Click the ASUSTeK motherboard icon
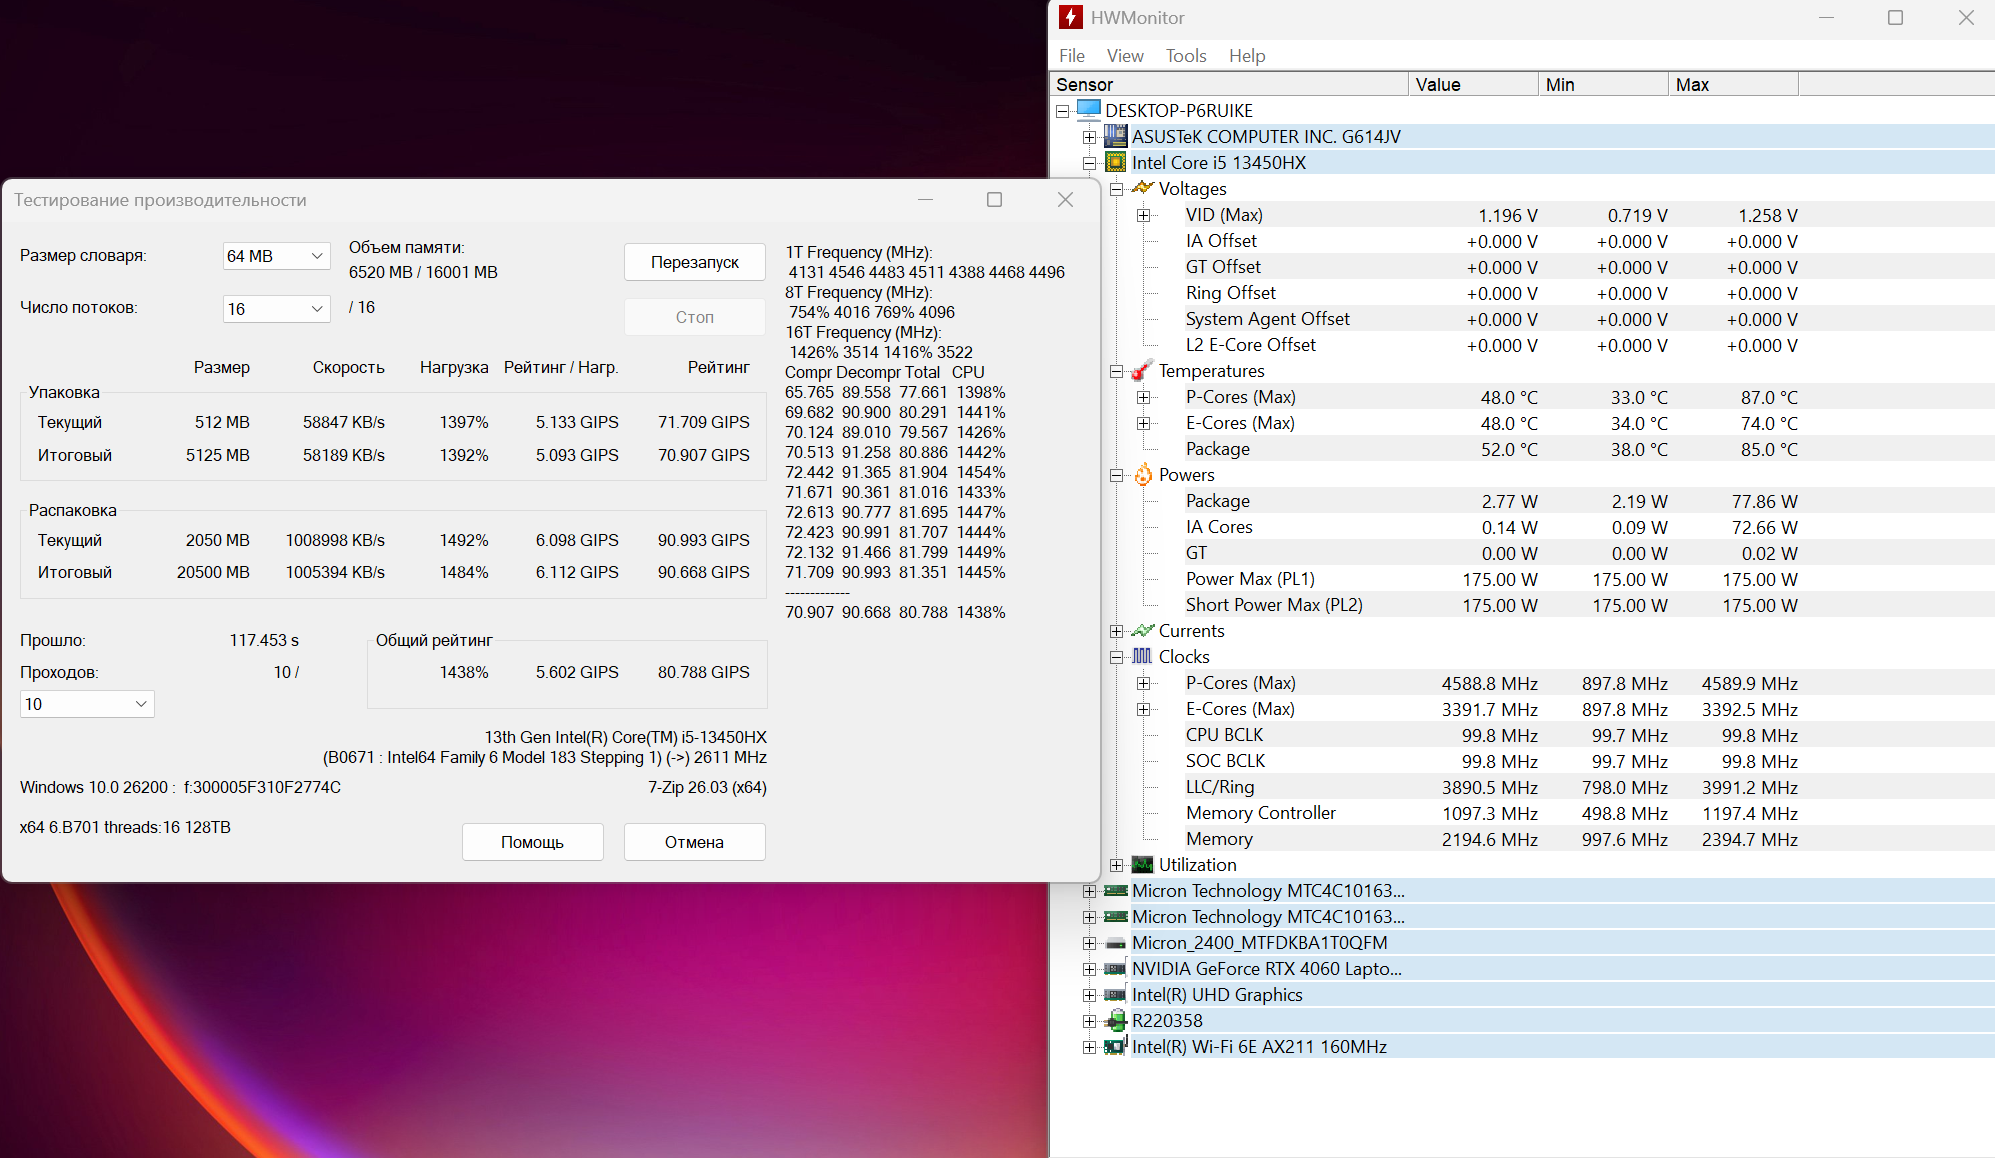The image size is (1995, 1158). coord(1115,136)
